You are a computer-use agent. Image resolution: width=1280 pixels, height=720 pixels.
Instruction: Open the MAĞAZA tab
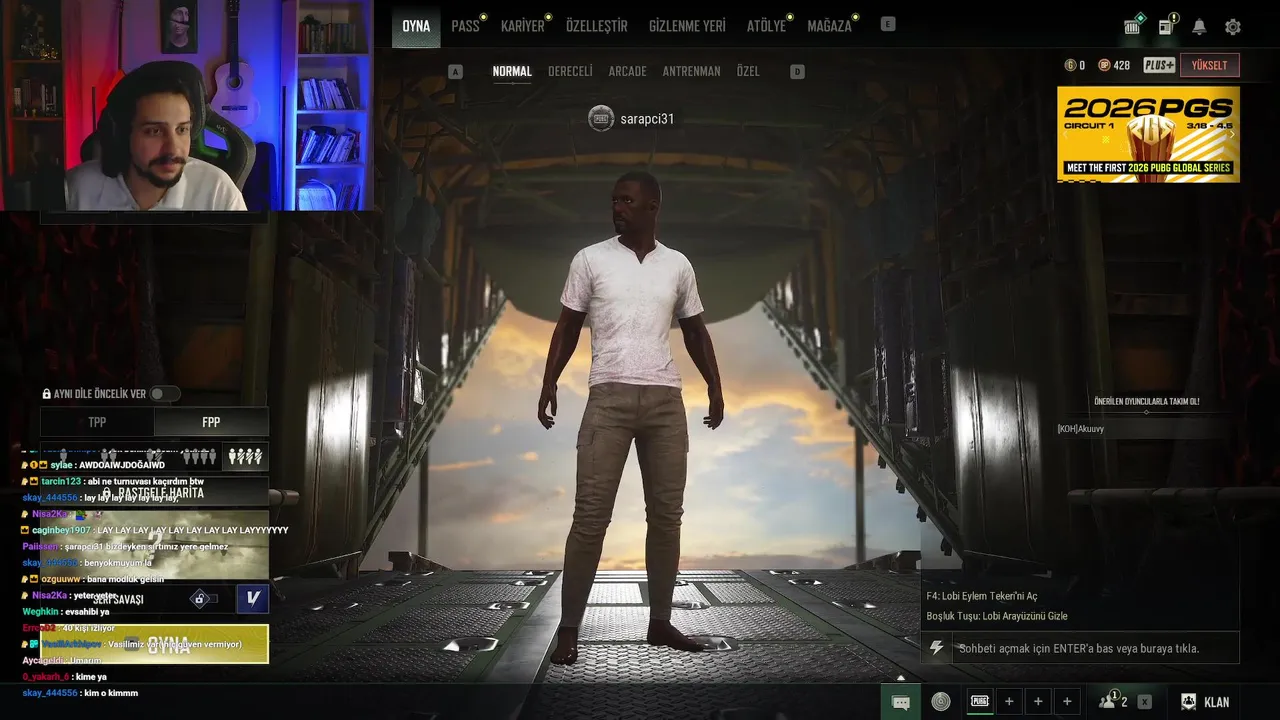pos(829,26)
